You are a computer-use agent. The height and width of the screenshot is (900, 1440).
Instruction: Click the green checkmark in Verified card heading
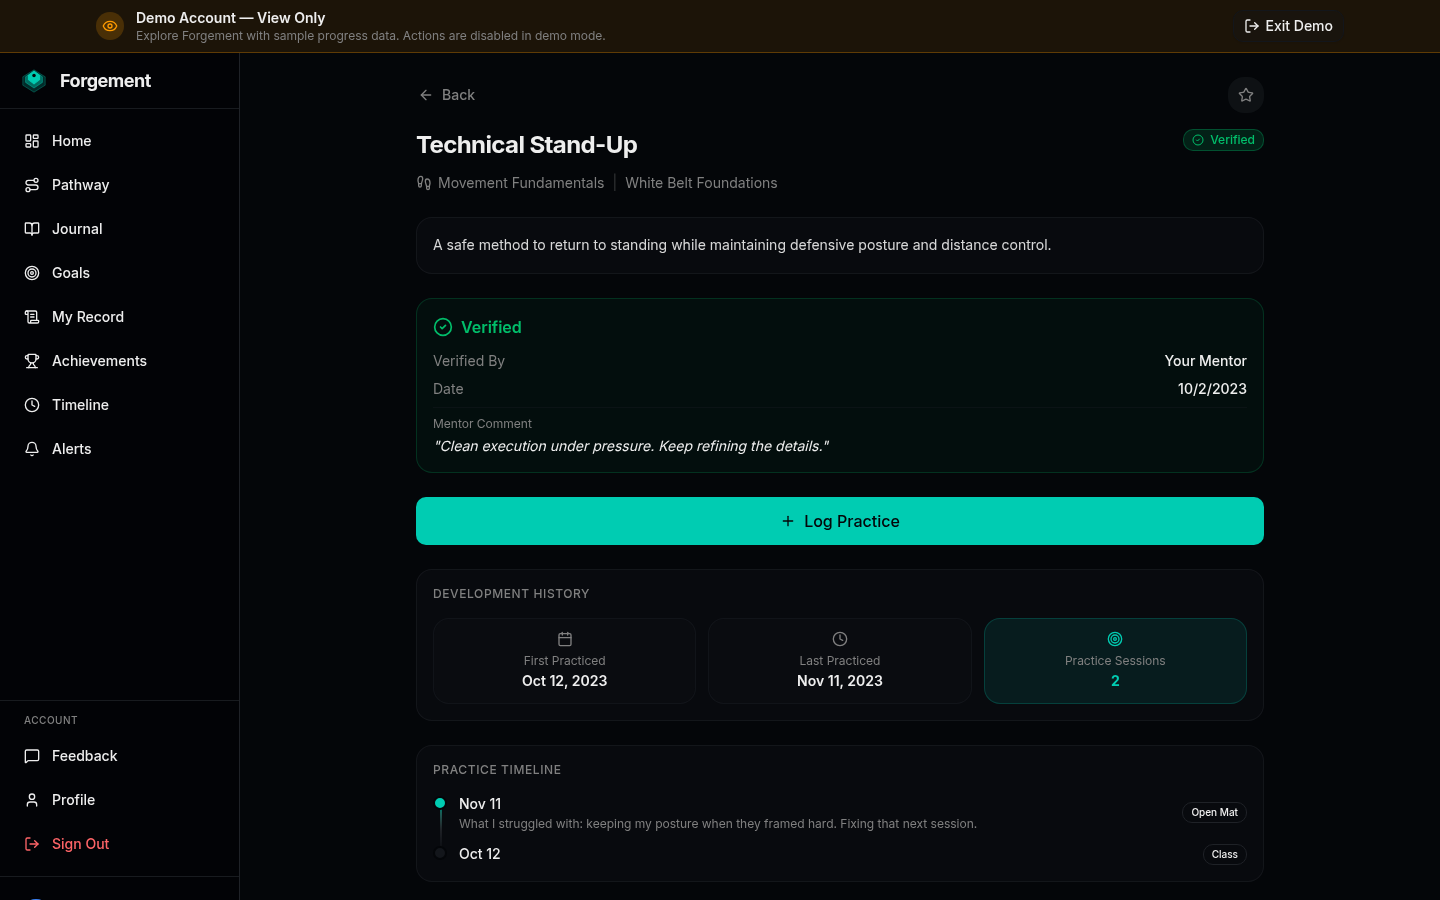tap(443, 327)
